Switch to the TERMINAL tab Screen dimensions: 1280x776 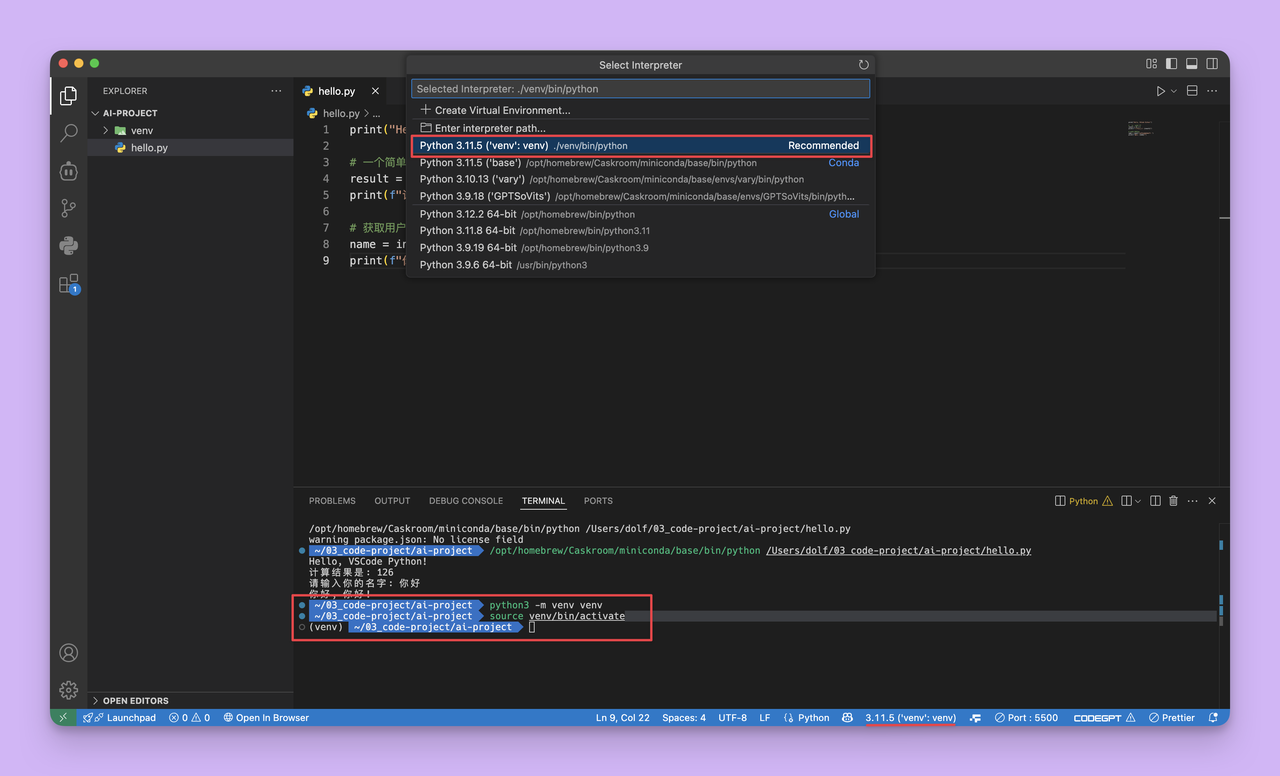[x=543, y=501]
